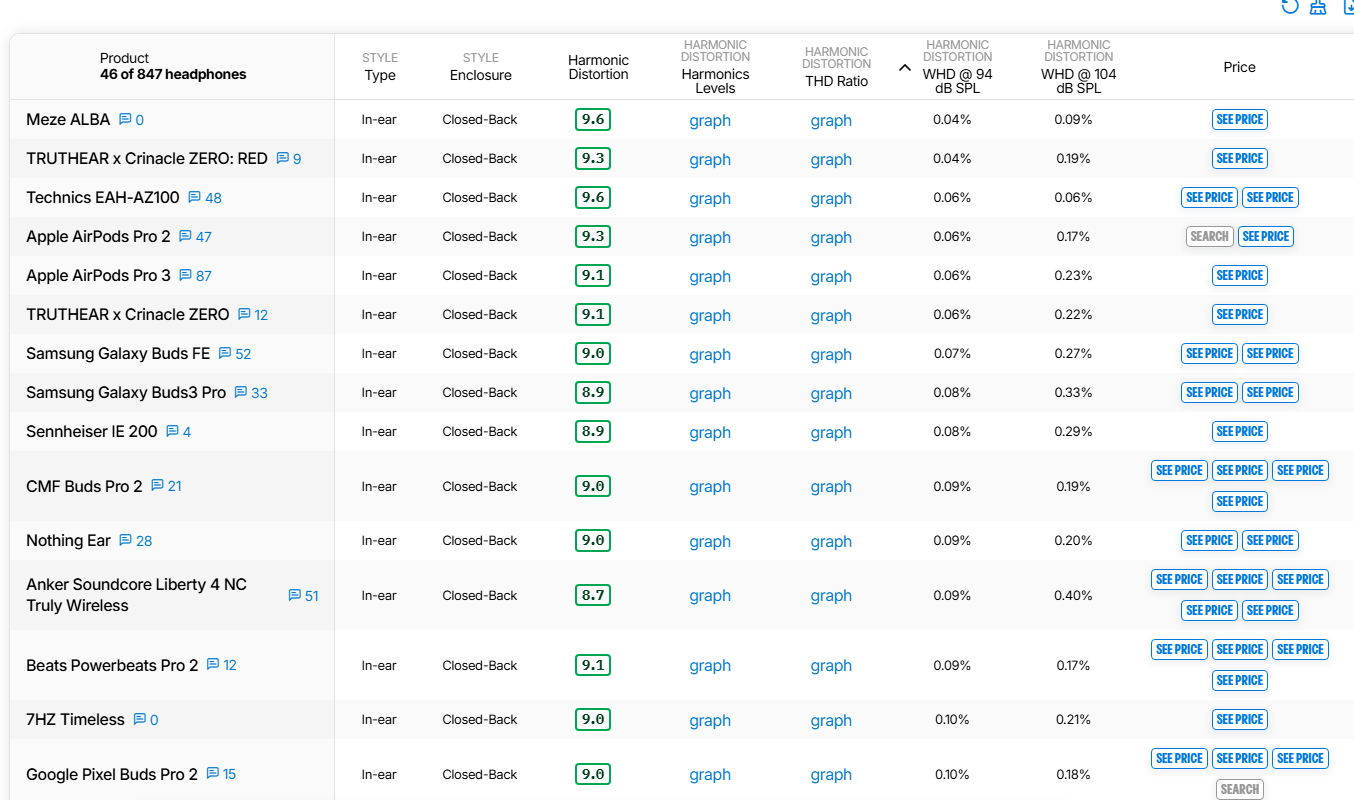This screenshot has height=800, width=1354.
Task: Click See Price in Apple AirPods Pro 2 row
Action: (x=1265, y=236)
